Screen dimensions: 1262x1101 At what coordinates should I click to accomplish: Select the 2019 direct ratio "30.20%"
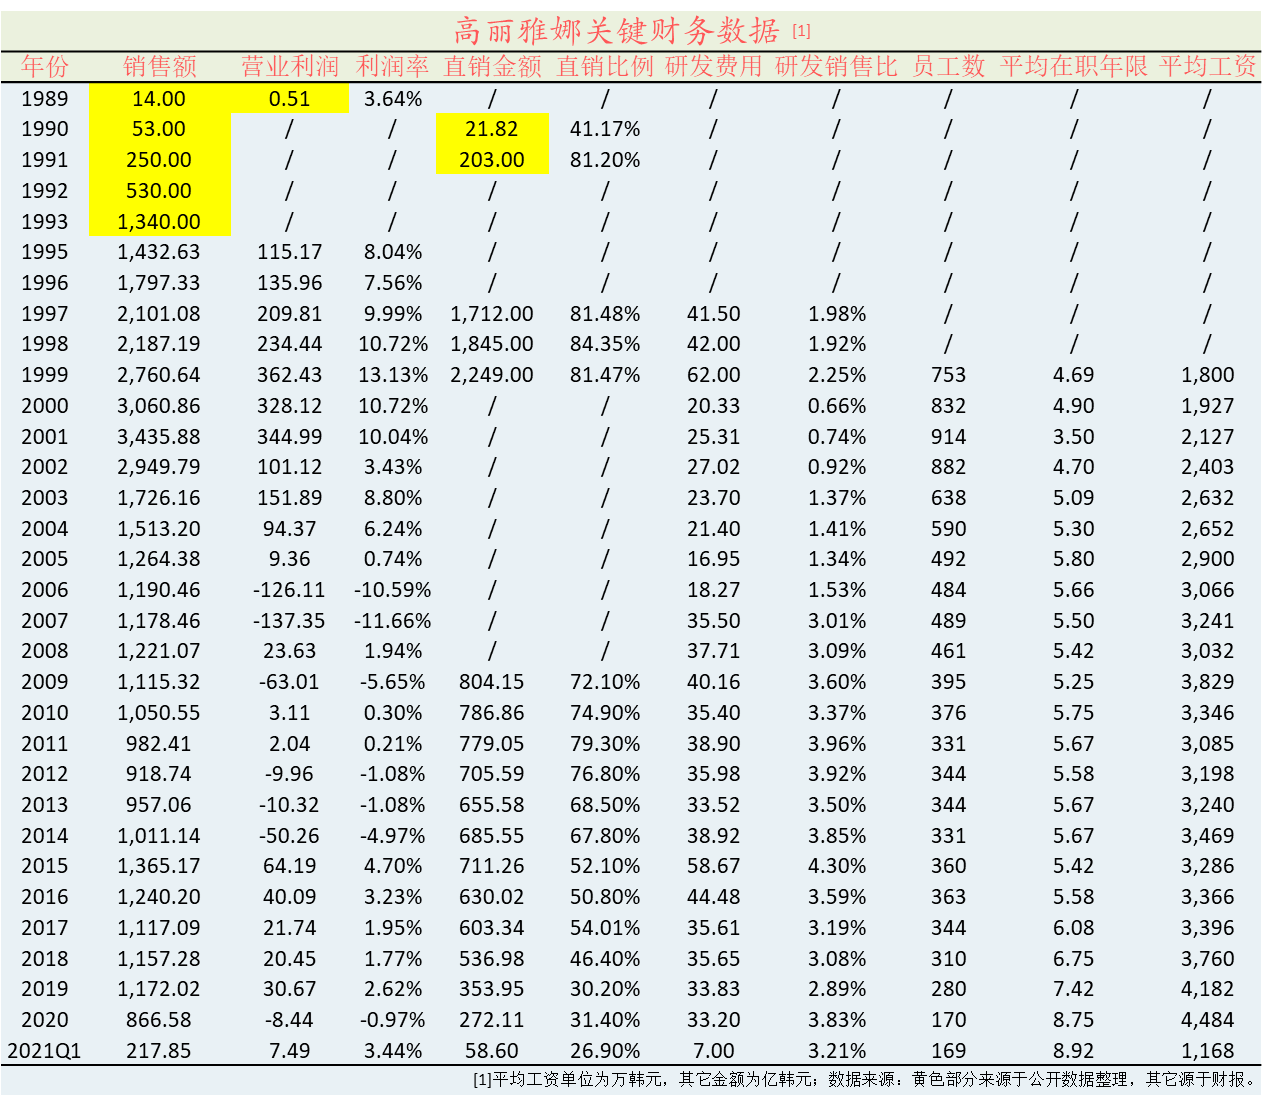[x=605, y=989]
